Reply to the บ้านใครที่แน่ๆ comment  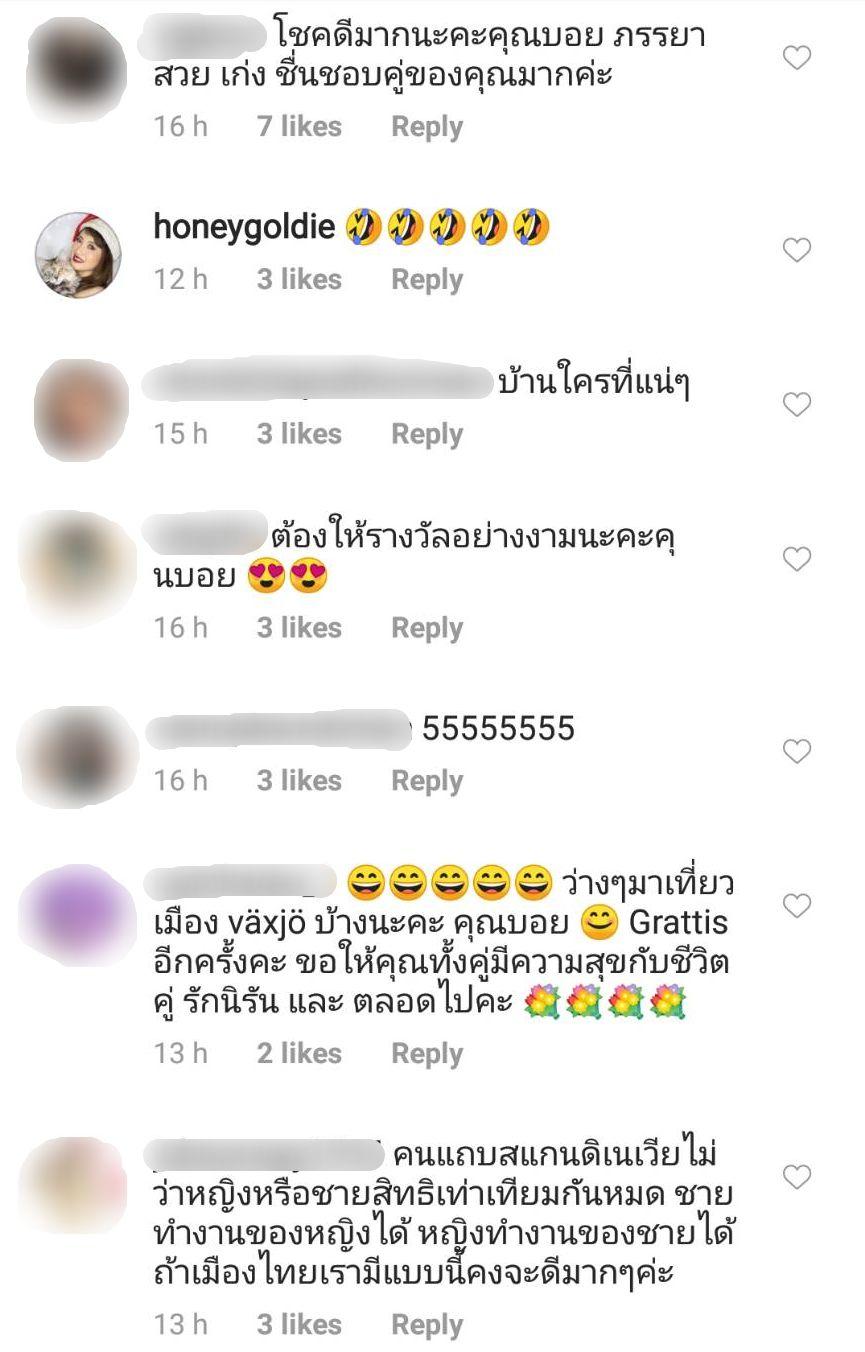point(427,434)
